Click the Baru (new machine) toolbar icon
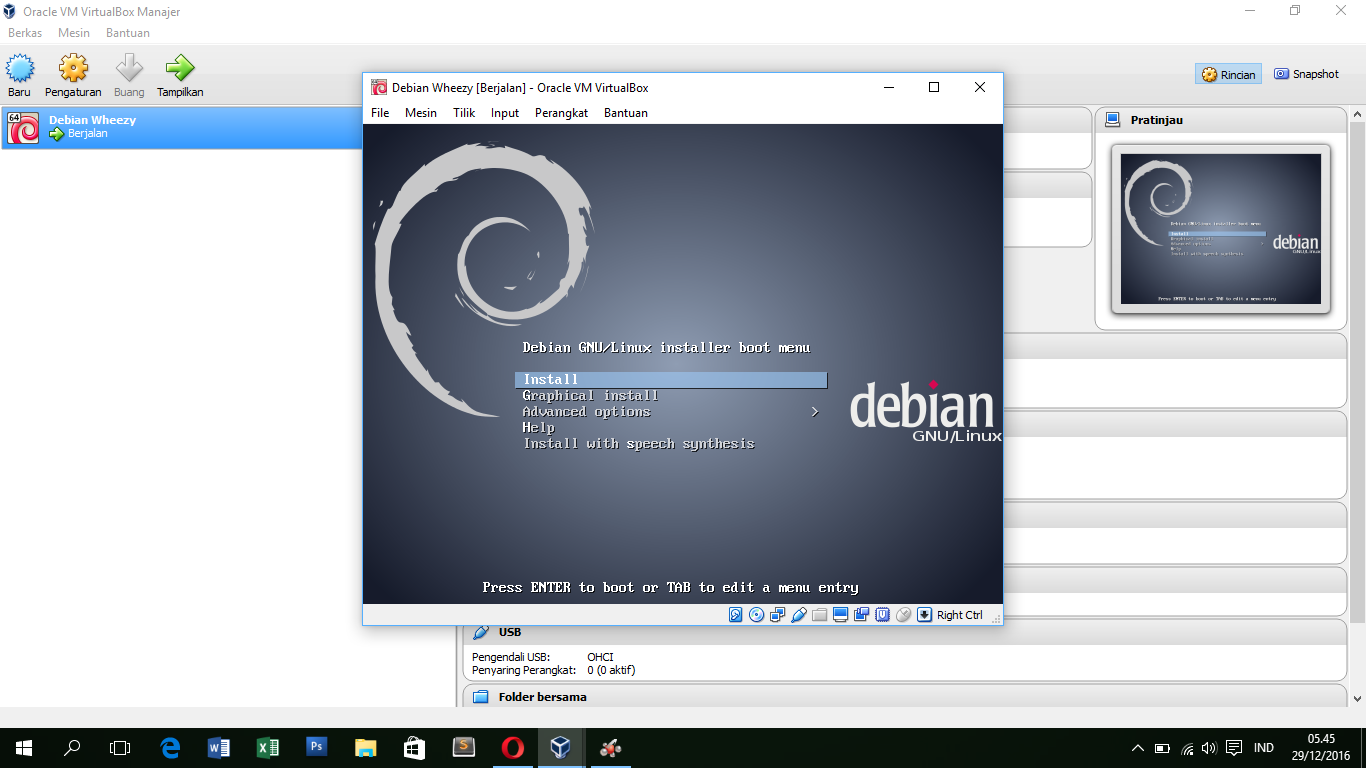The width and height of the screenshot is (1366, 768). click(20, 69)
